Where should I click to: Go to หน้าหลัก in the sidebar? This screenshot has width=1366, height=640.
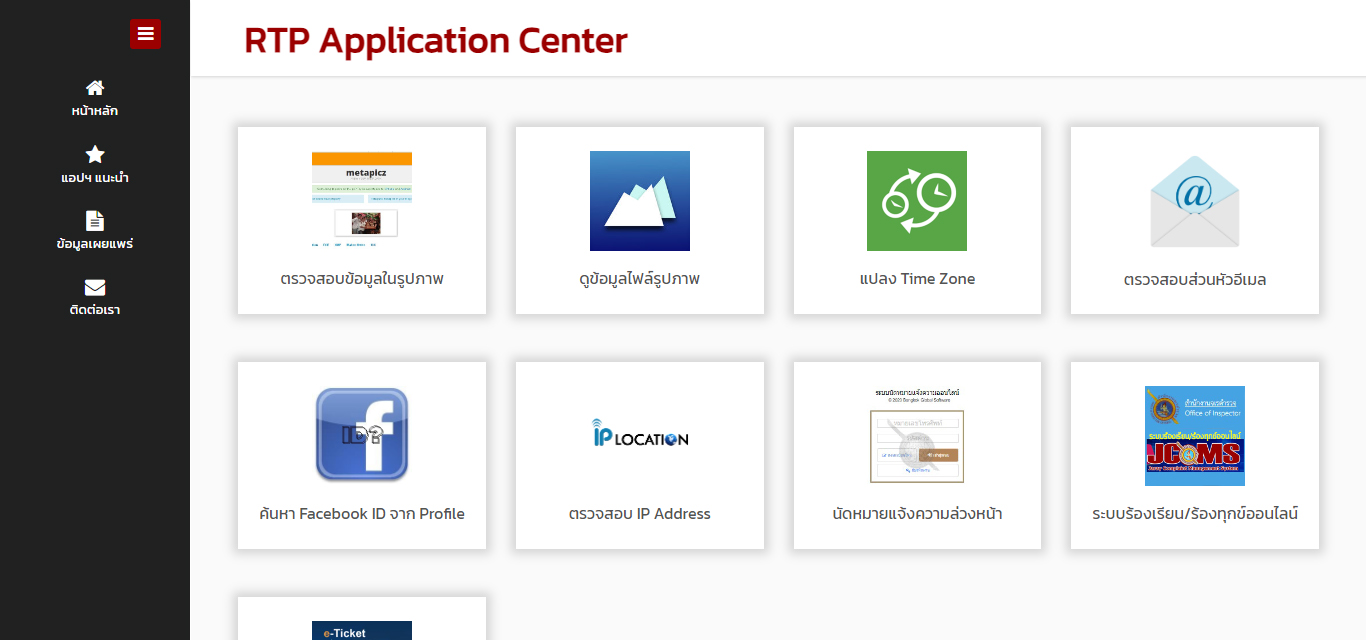click(x=95, y=111)
